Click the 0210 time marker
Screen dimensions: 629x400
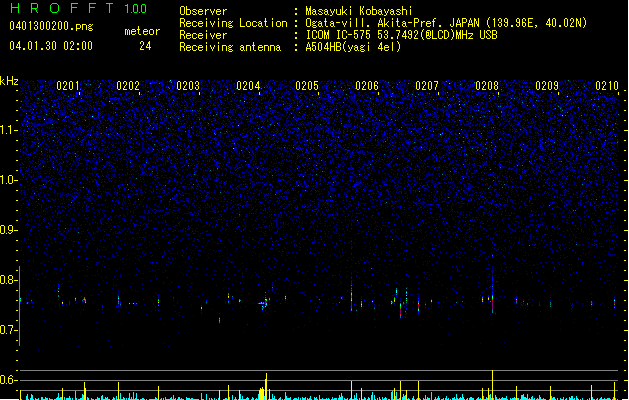click(607, 86)
